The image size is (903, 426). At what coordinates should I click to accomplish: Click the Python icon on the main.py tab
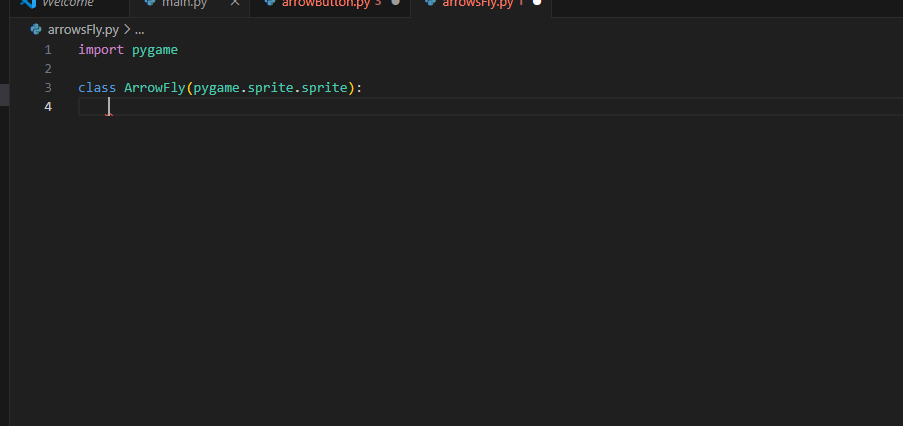(150, 3)
